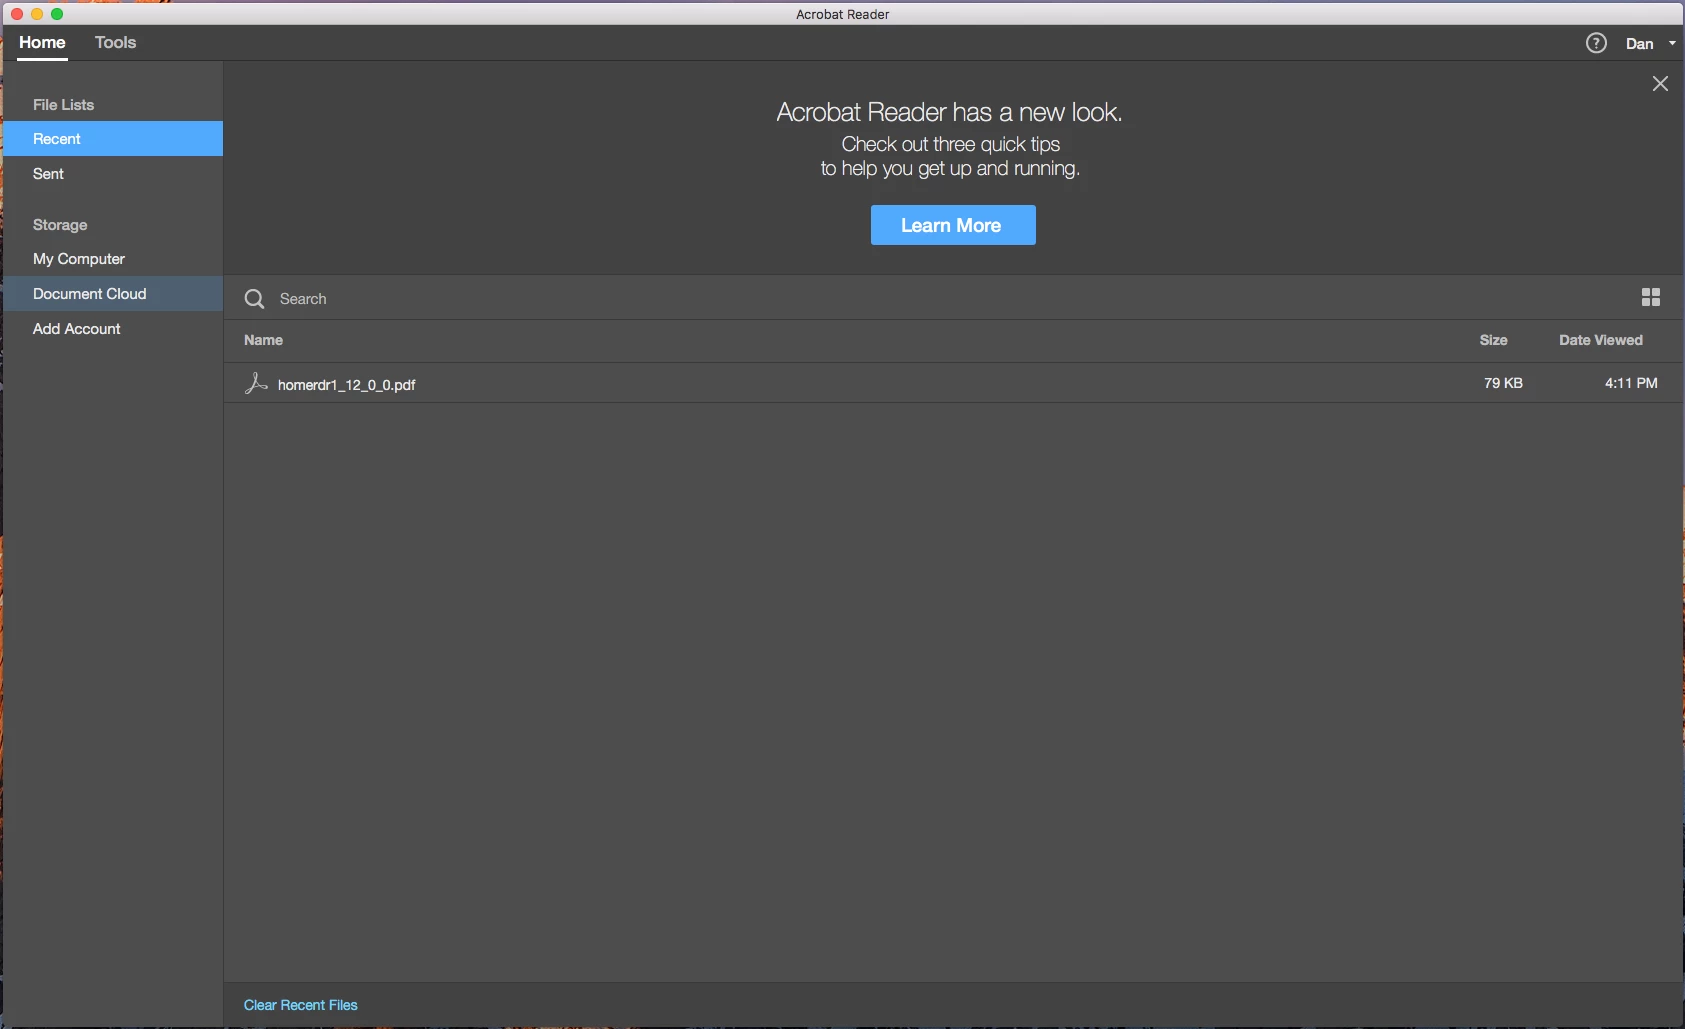
Task: Open the Tools tab
Action: coord(115,42)
